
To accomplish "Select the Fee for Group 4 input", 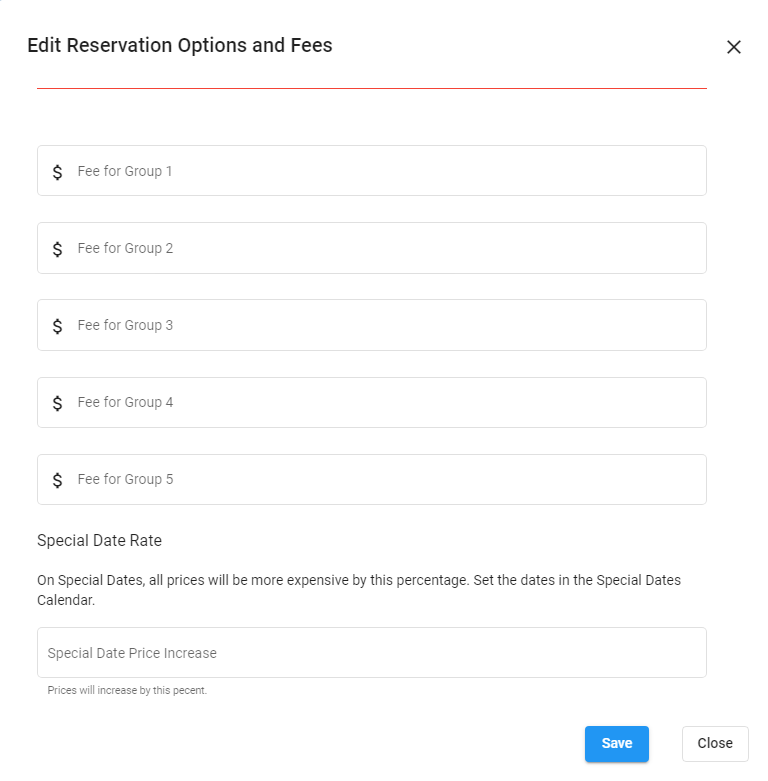I will click(385, 402).
